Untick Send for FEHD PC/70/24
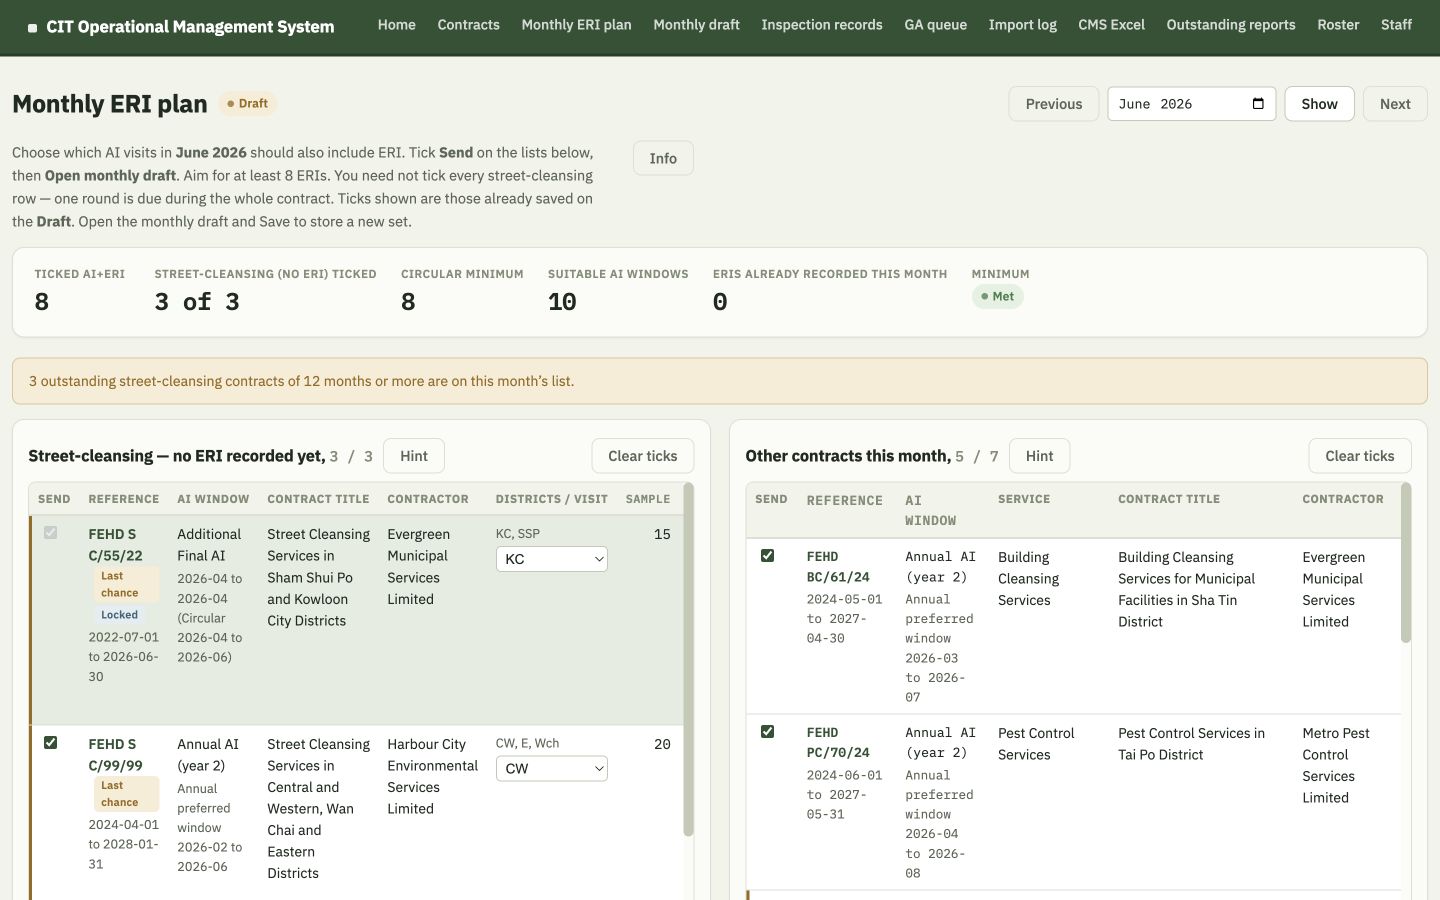1440x900 pixels. 767,731
